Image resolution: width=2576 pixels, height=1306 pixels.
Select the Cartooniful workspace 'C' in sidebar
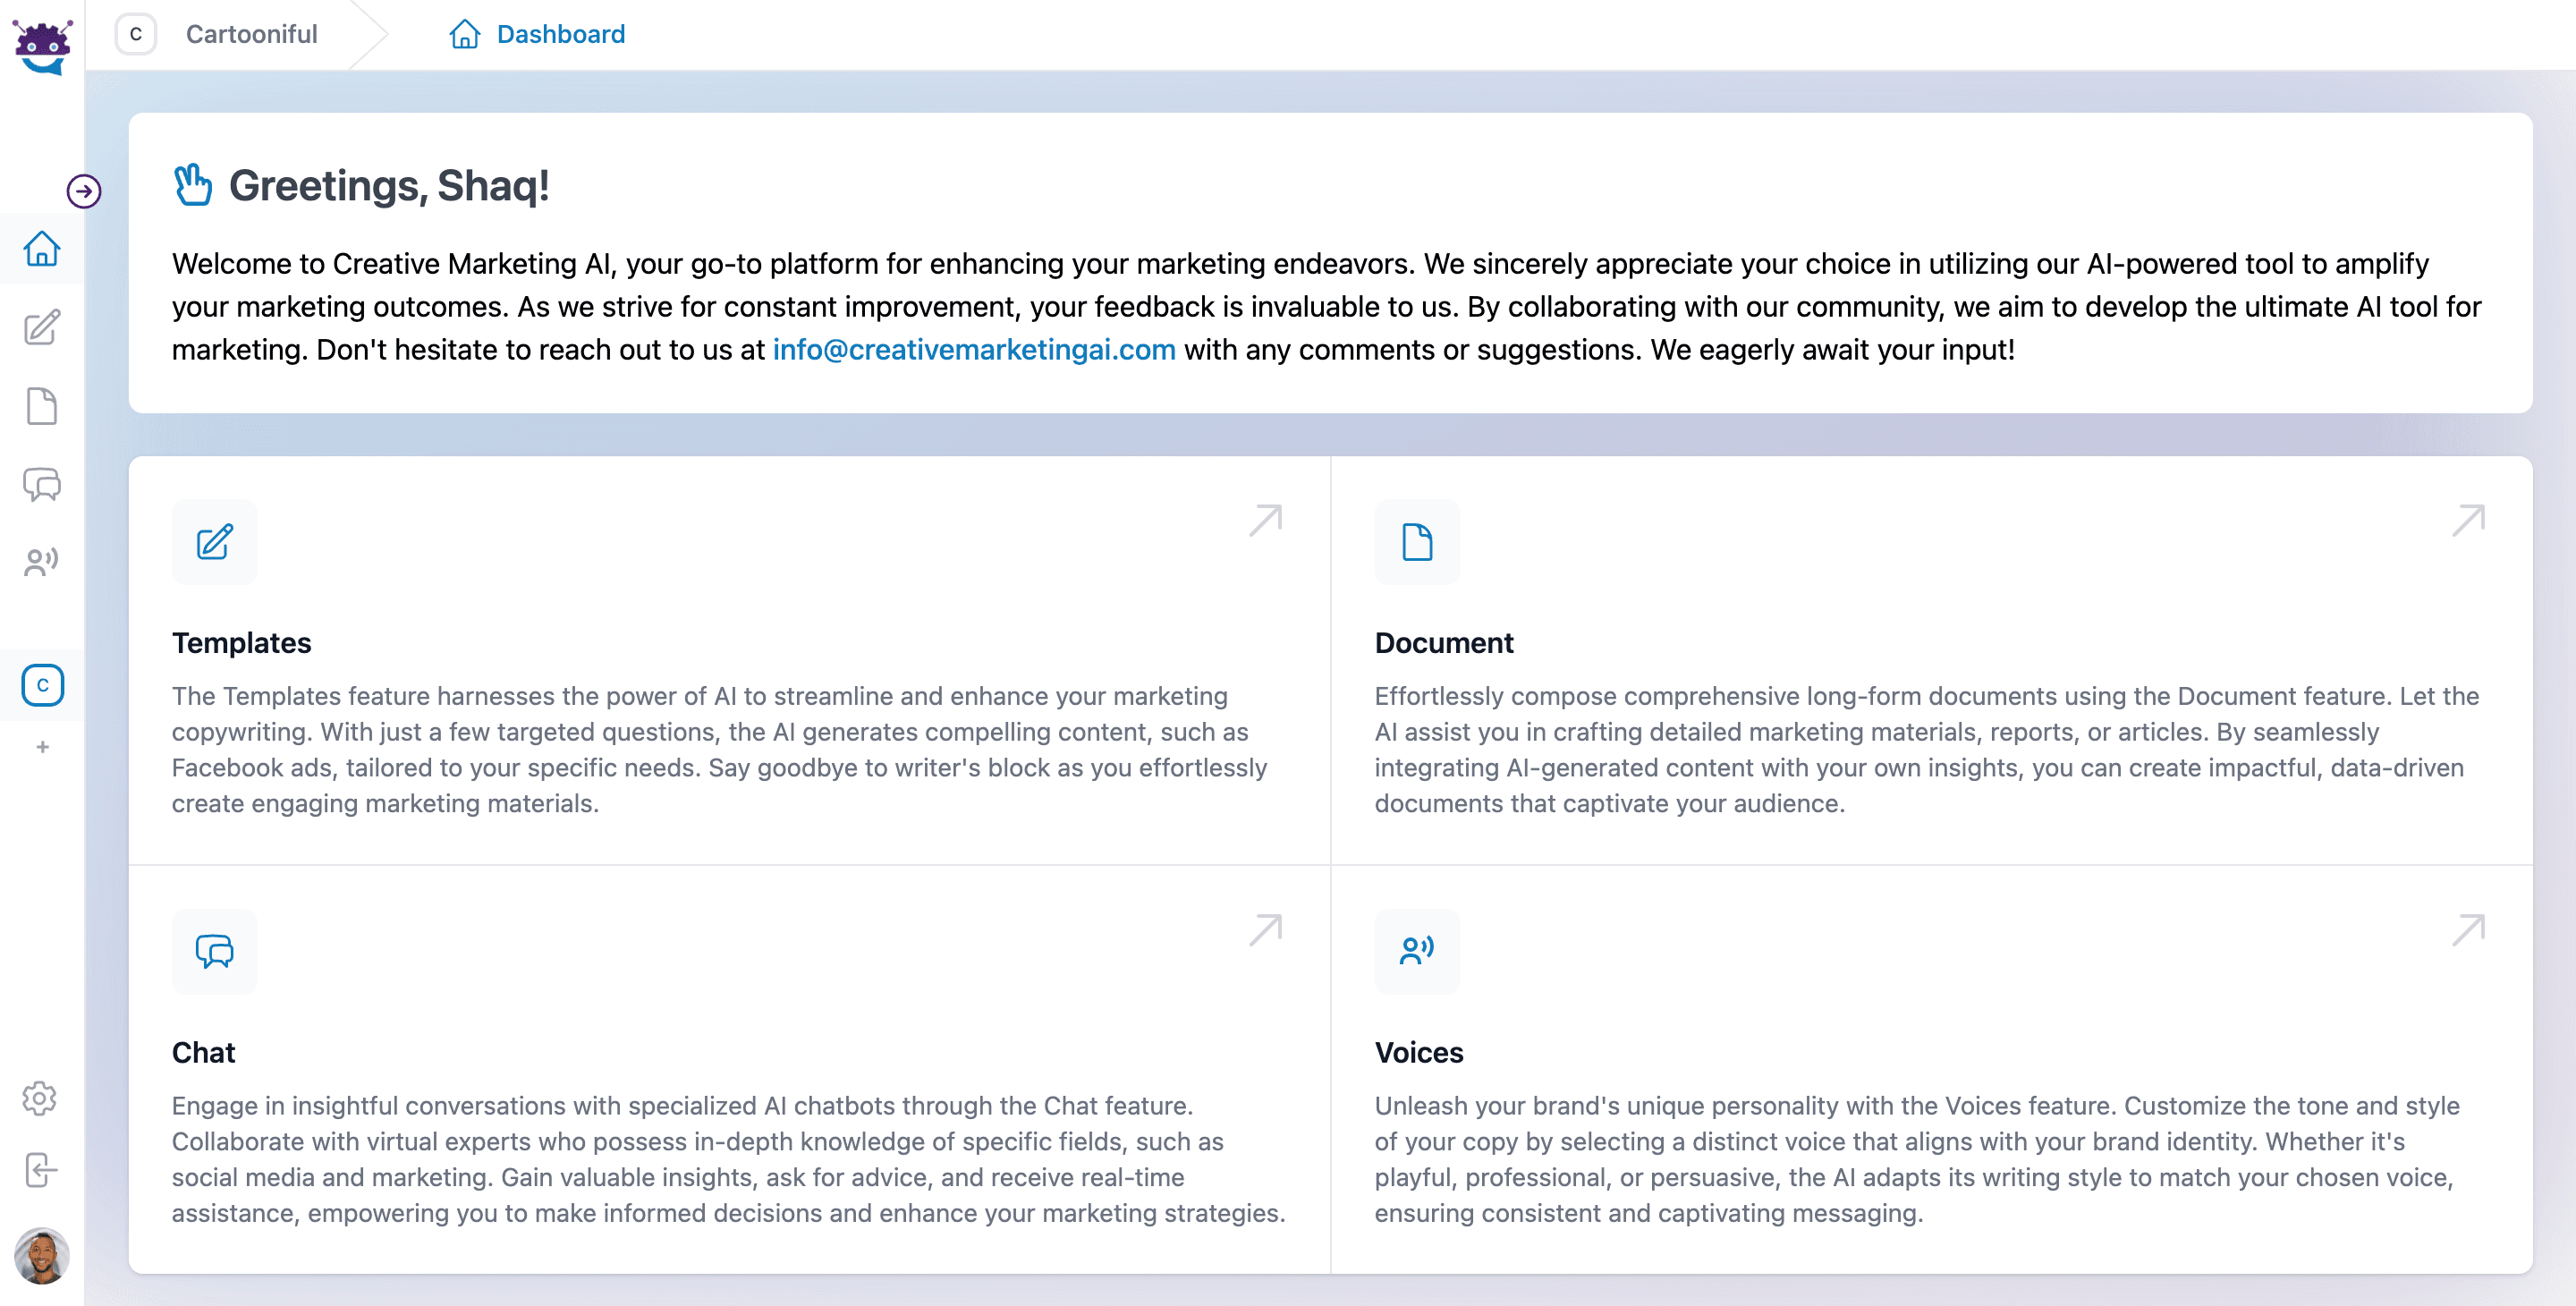coord(42,685)
